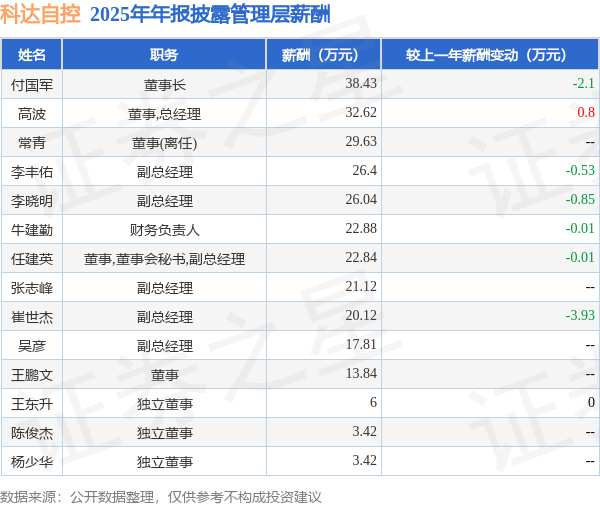The height and width of the screenshot is (506, 600).
Task: Click the 董事(离任) position cell
Action: click(165, 143)
